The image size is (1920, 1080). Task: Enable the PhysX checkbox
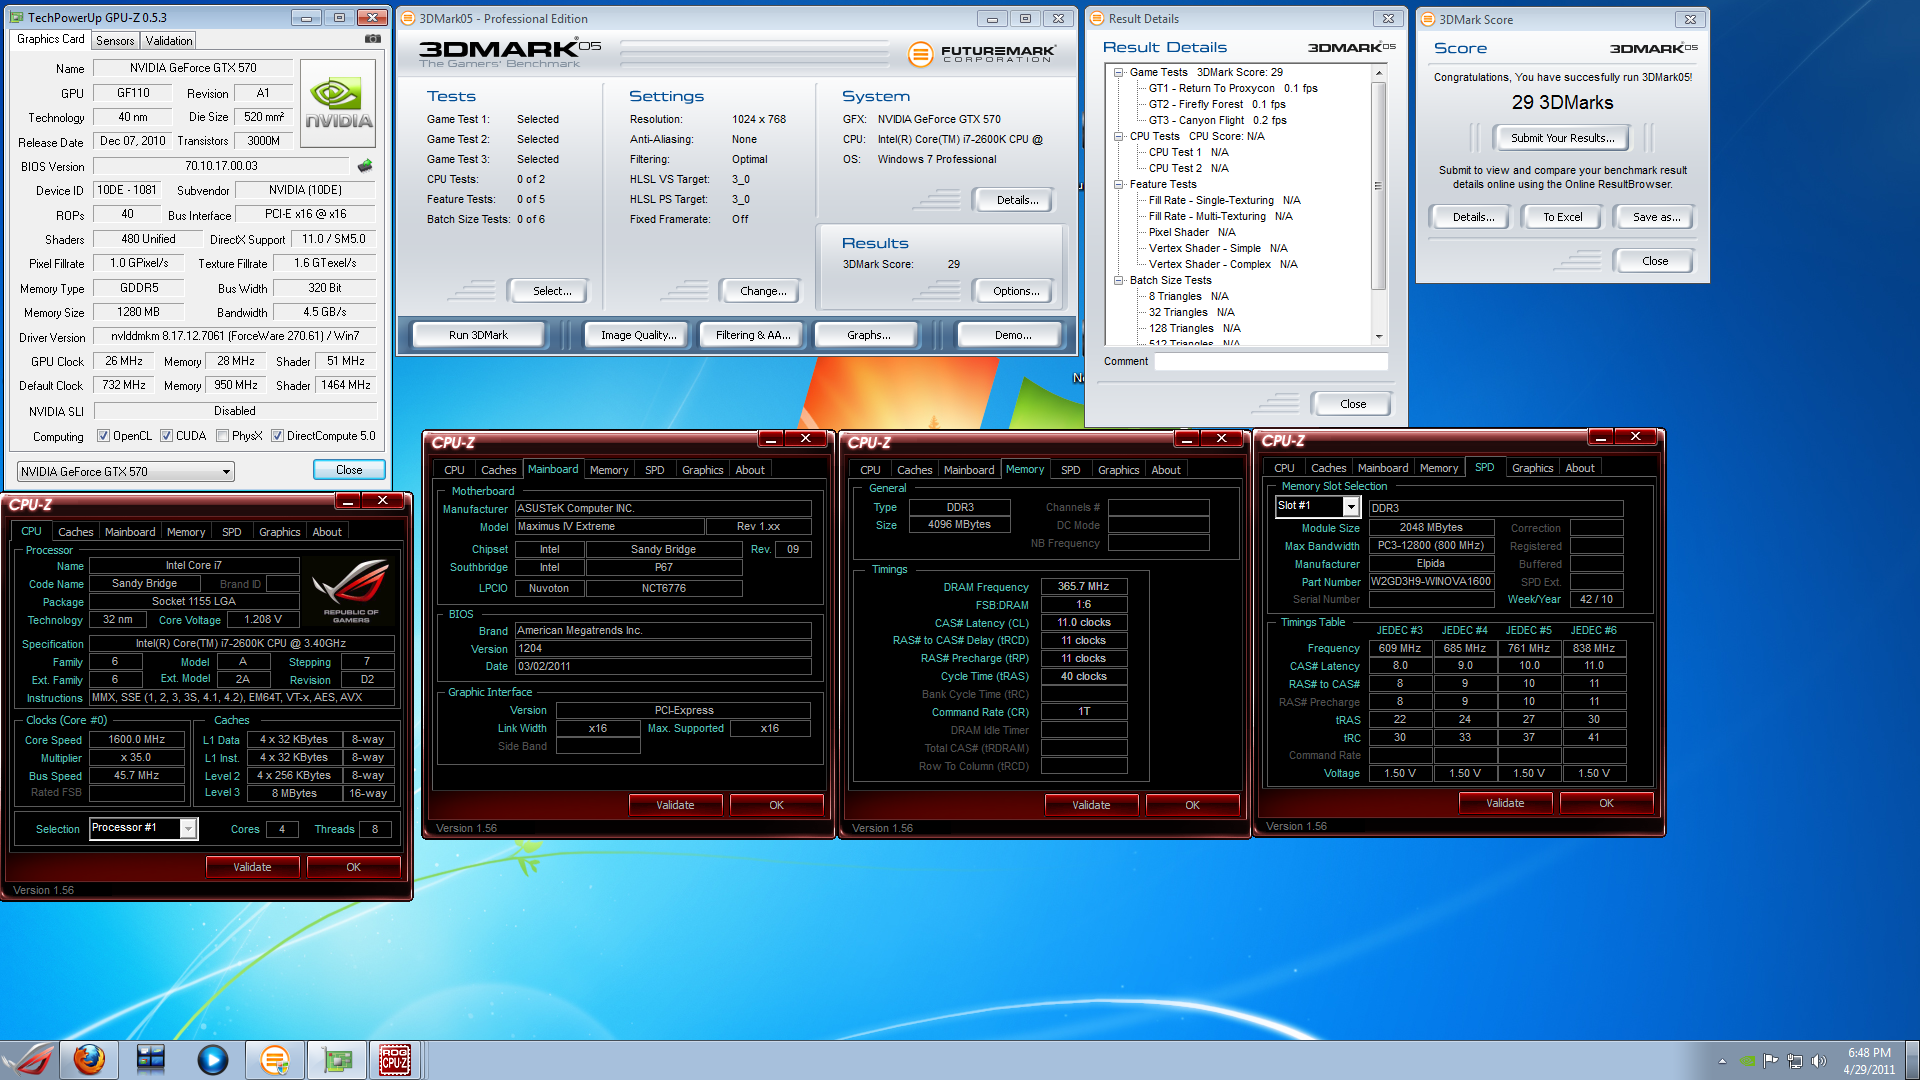pos(222,436)
